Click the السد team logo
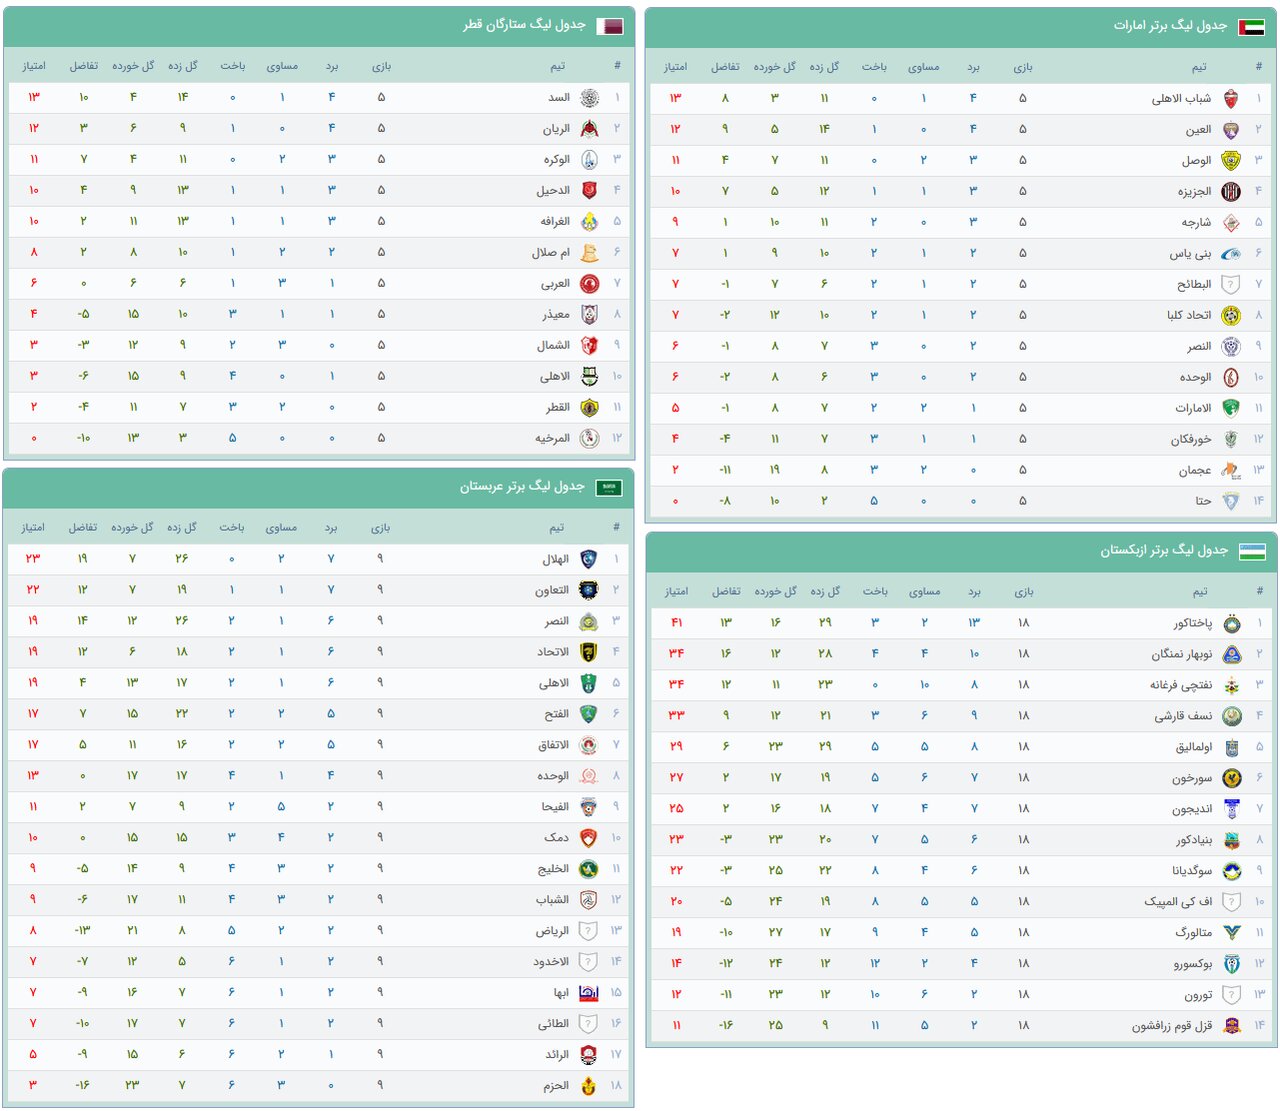 [590, 98]
